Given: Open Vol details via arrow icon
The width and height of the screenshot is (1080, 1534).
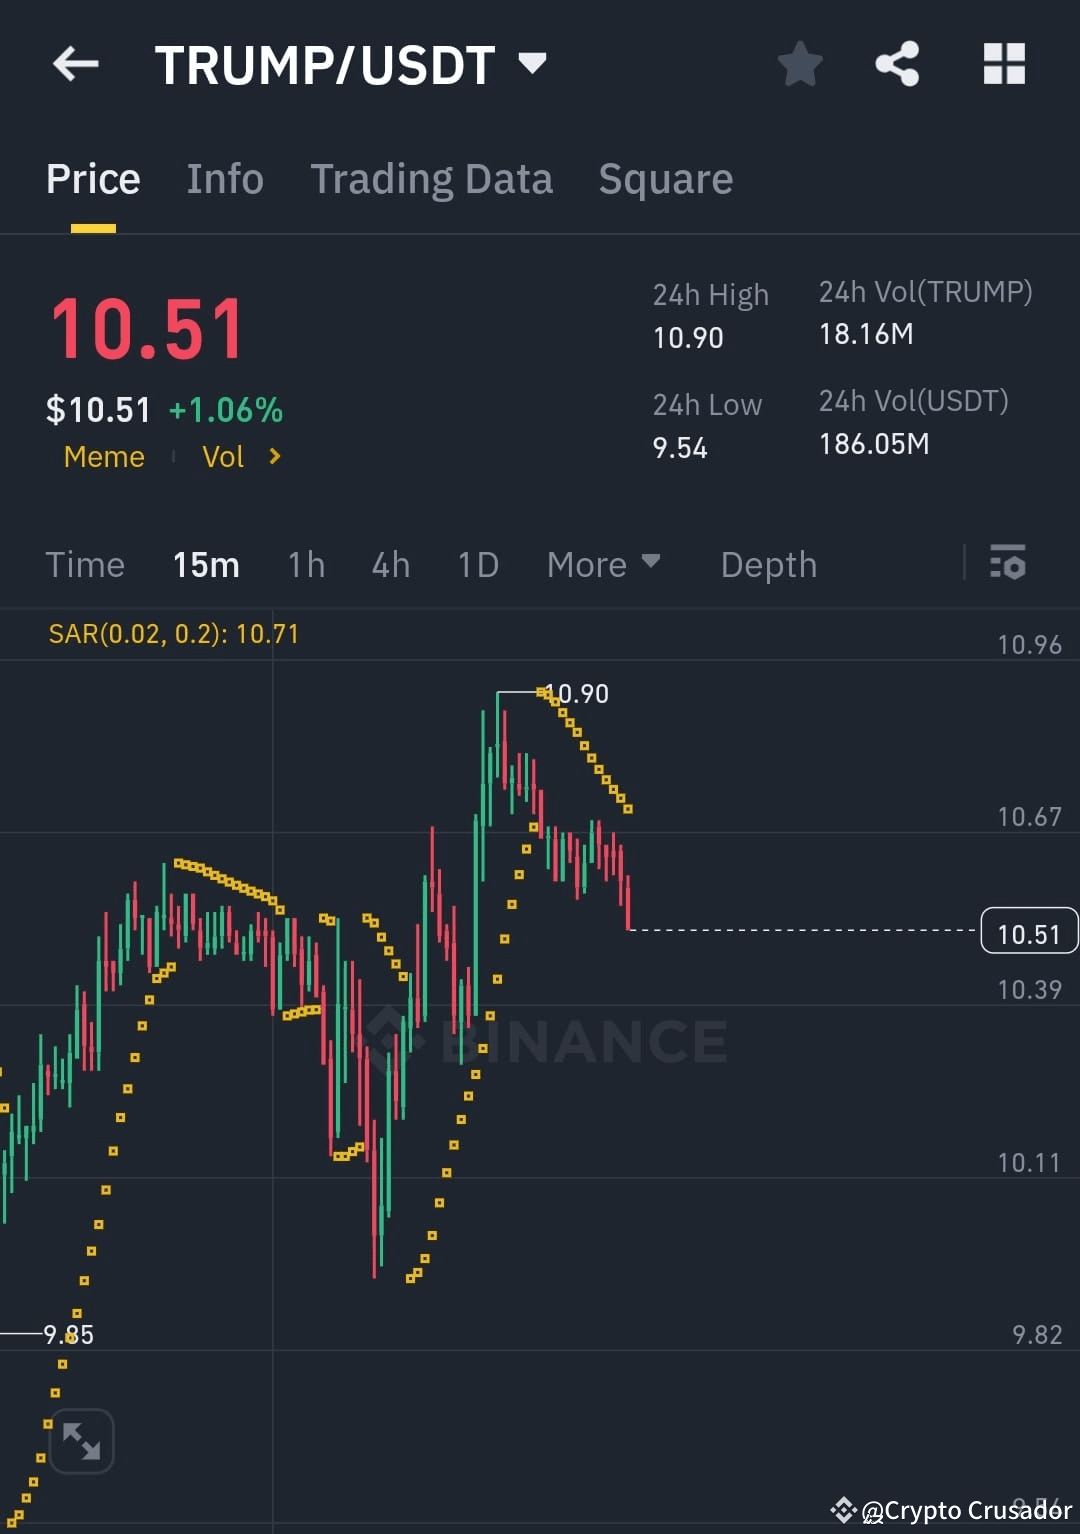Looking at the screenshot, I should [x=274, y=457].
